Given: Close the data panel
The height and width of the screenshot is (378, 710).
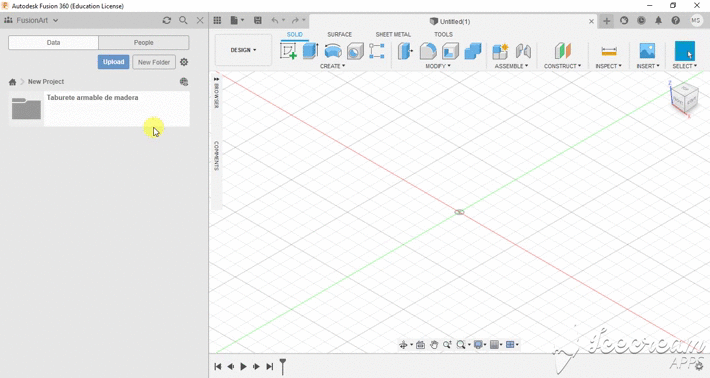Looking at the screenshot, I should 200,20.
